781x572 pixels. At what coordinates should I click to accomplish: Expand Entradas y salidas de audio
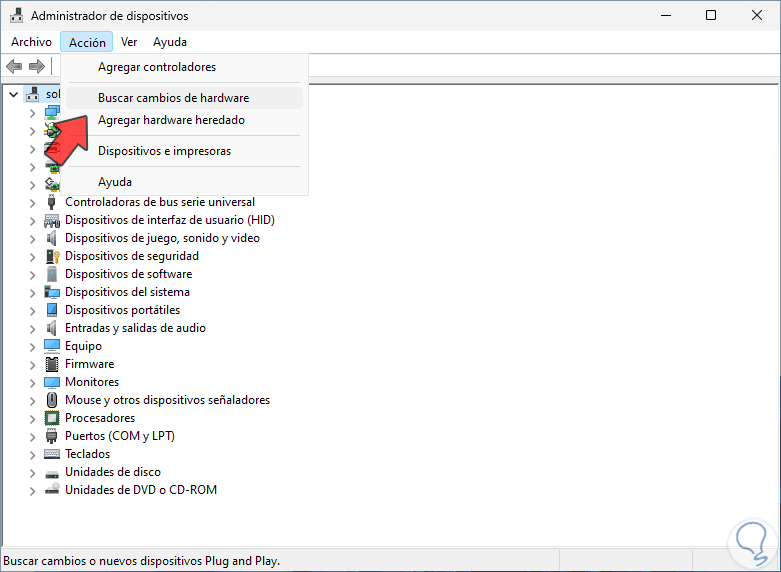pyautogui.click(x=32, y=328)
